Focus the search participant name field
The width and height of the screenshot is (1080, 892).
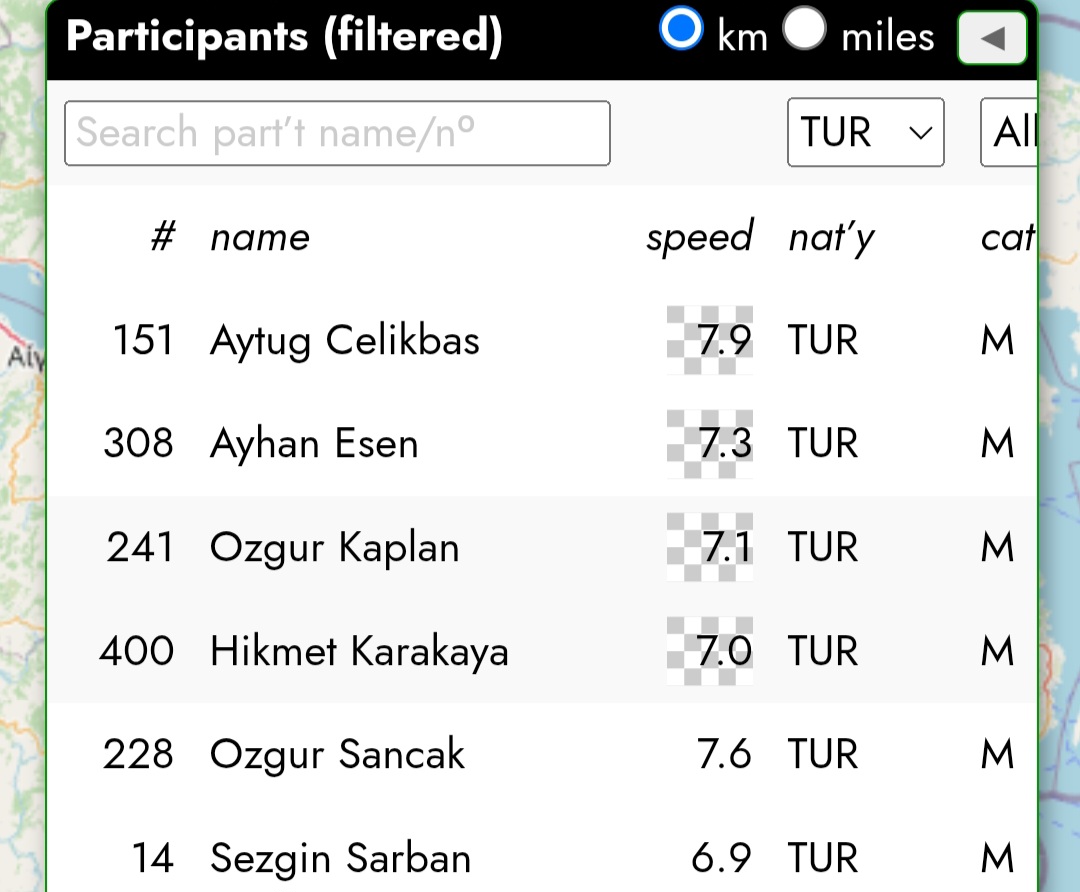pos(337,133)
